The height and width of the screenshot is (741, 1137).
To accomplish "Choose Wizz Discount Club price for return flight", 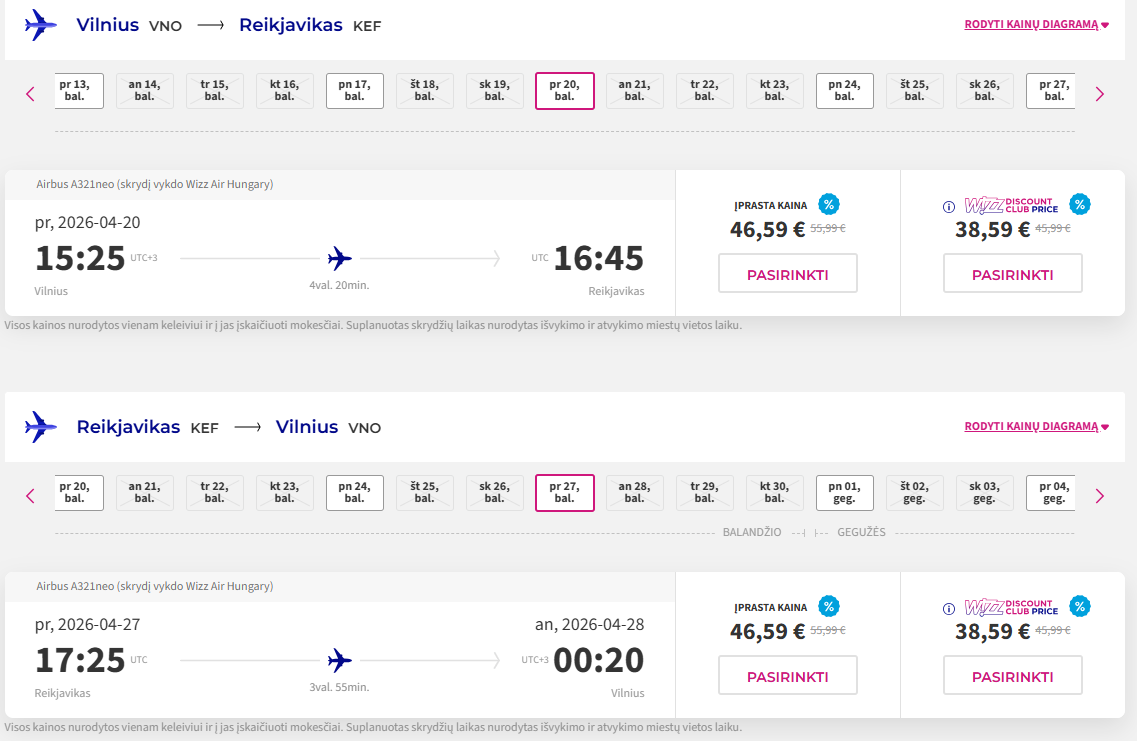I will pos(1012,676).
